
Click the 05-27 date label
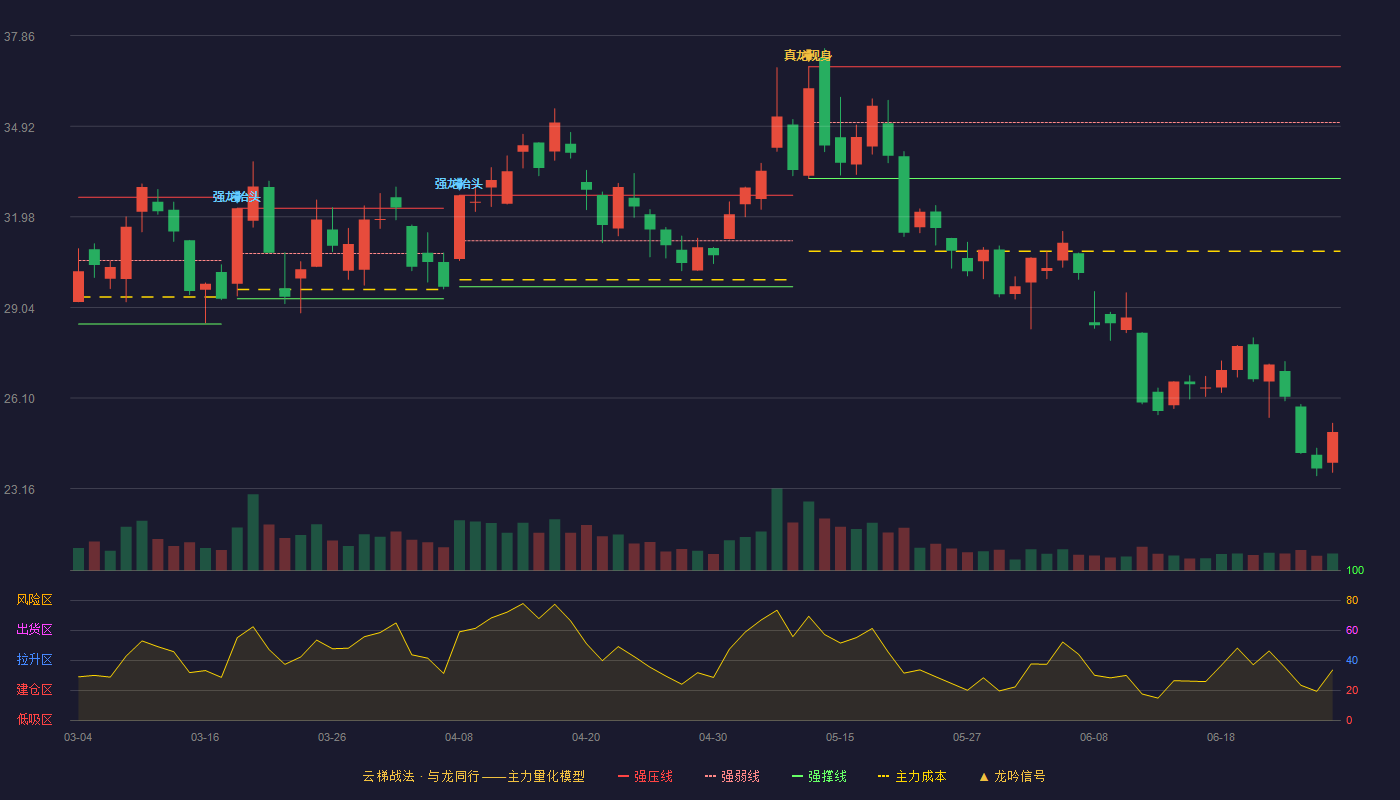[967, 737]
